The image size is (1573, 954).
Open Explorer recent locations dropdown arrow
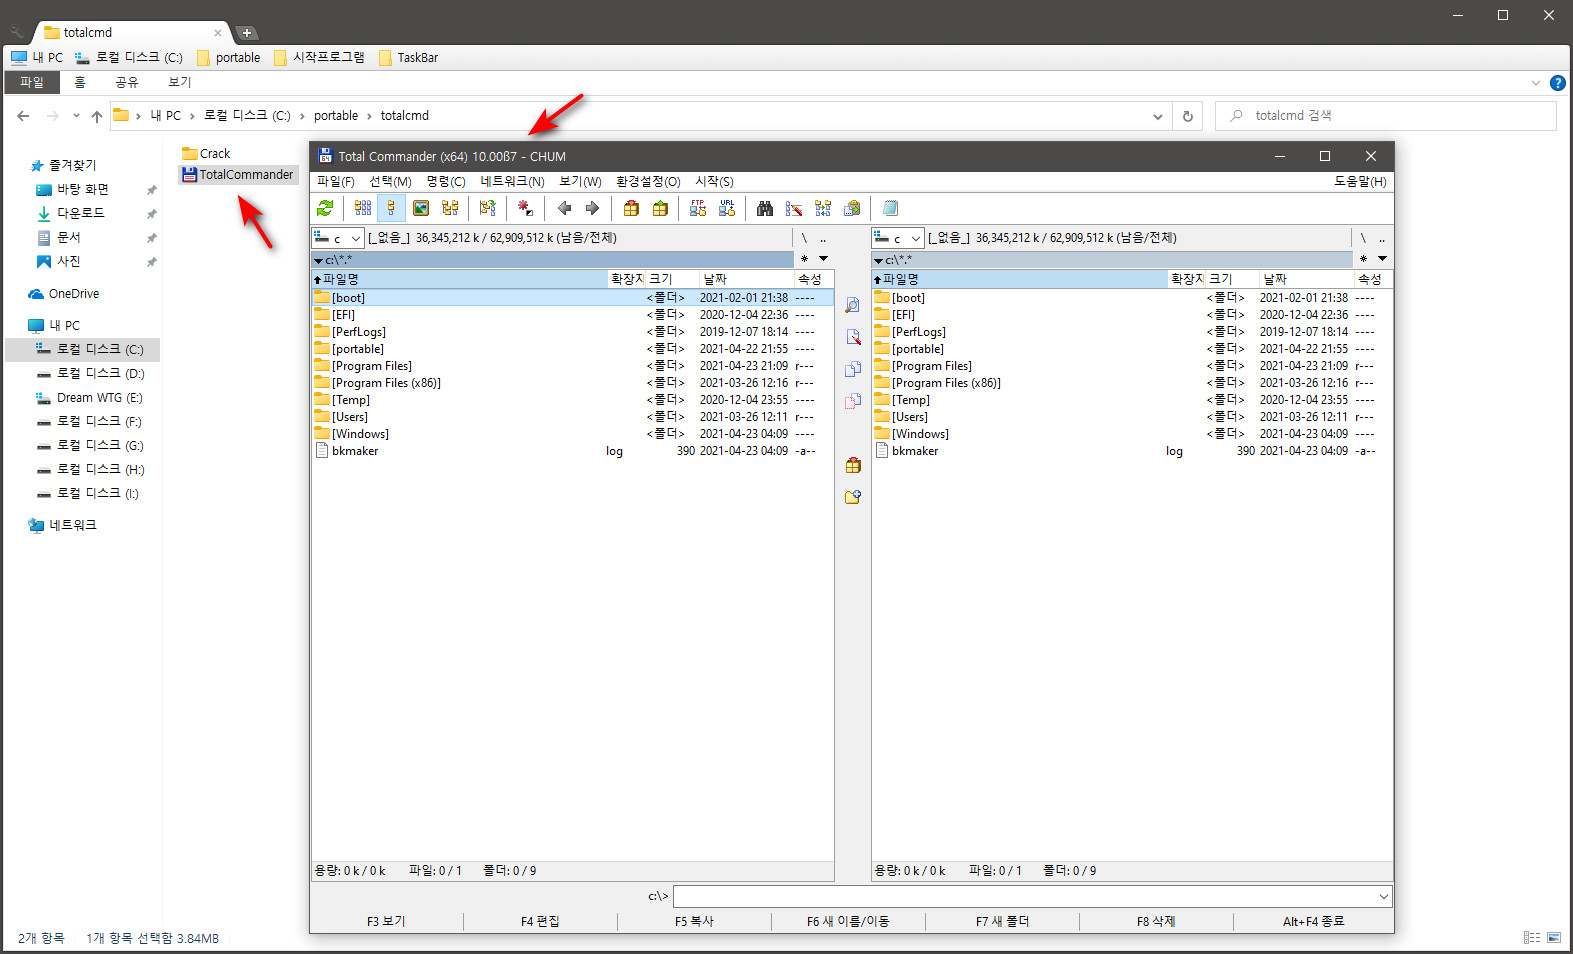click(x=76, y=116)
